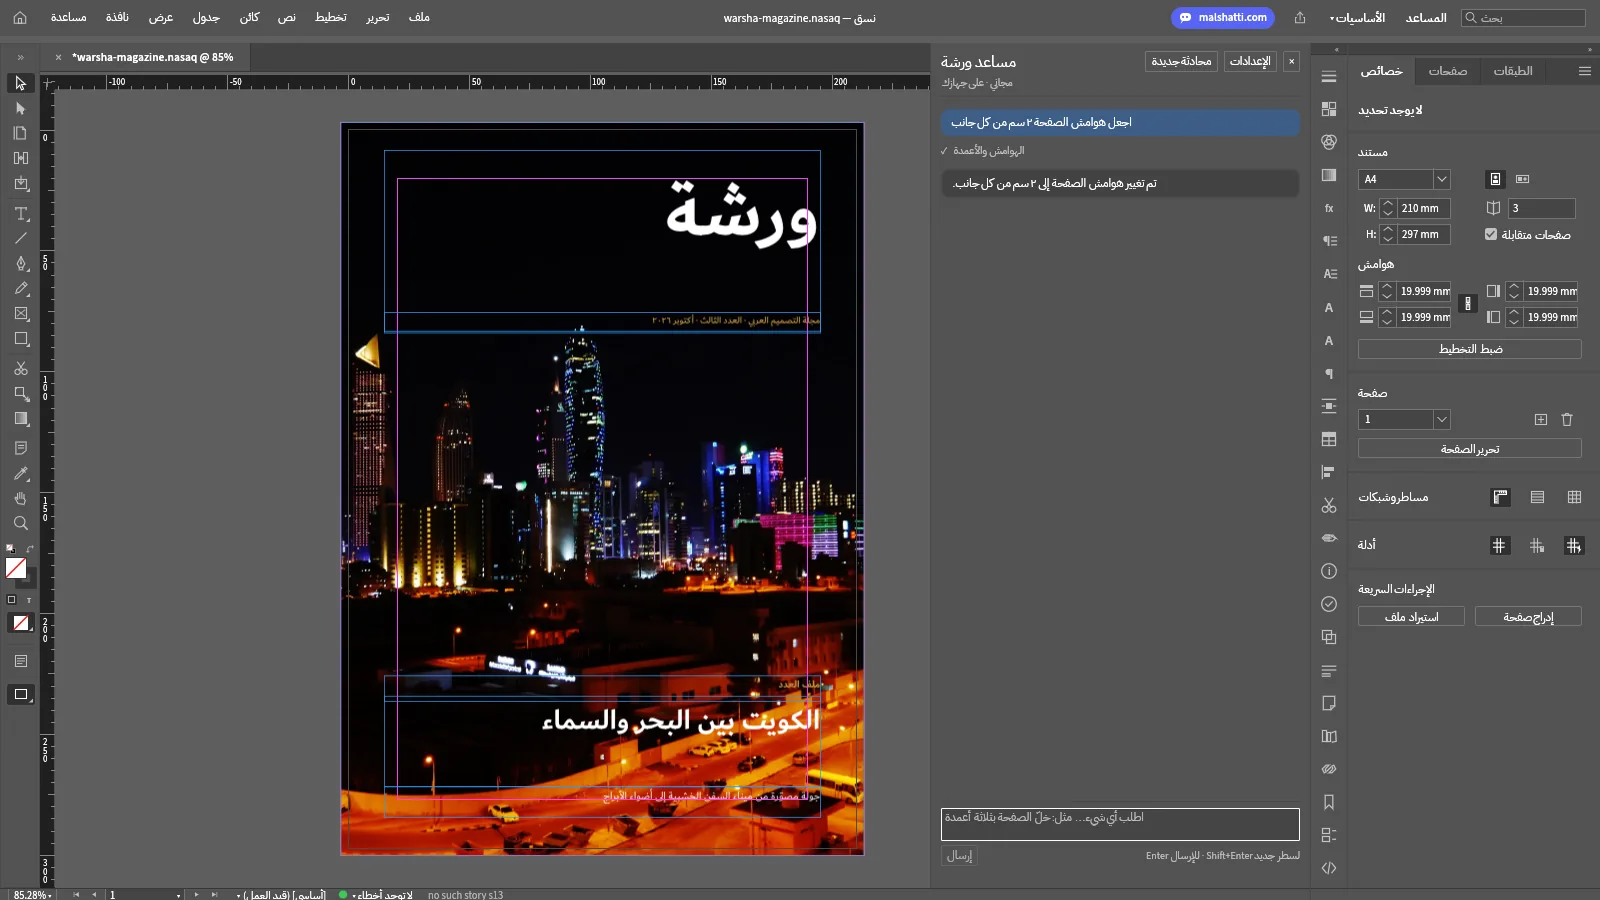Select the Direct Selection tool

click(x=20, y=108)
